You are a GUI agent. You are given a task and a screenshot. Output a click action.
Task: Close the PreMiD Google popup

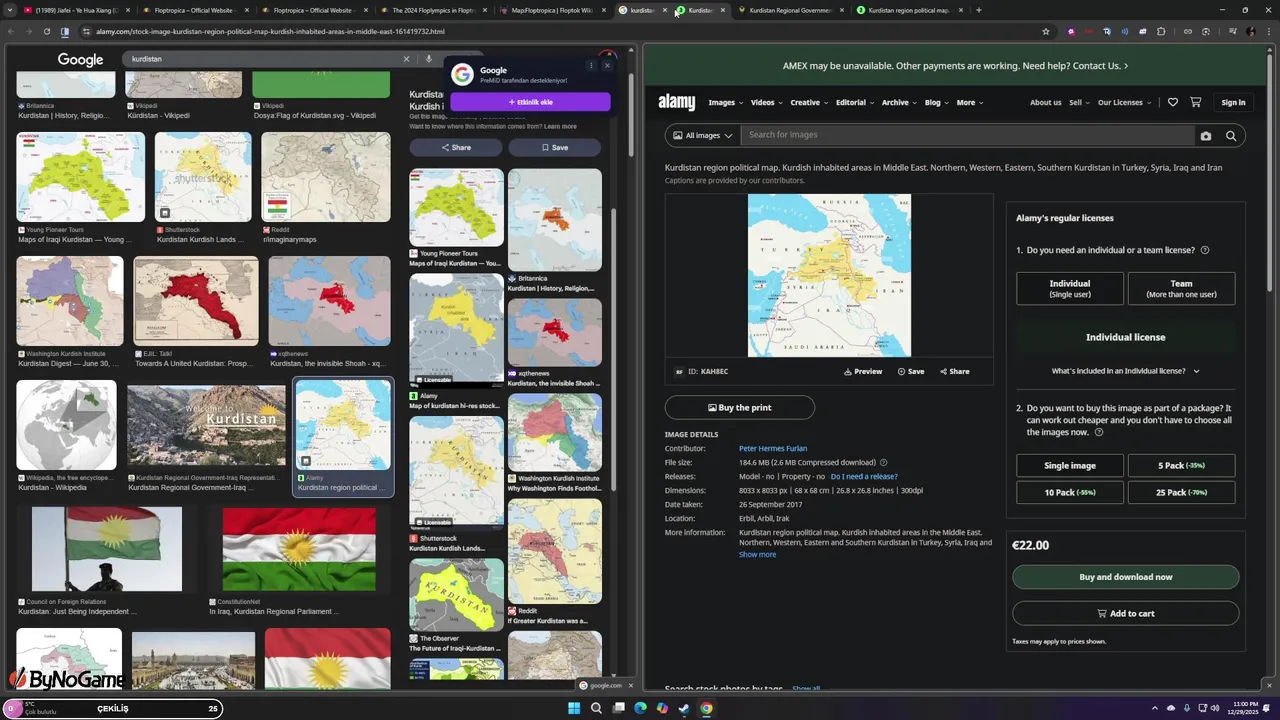coord(606,66)
